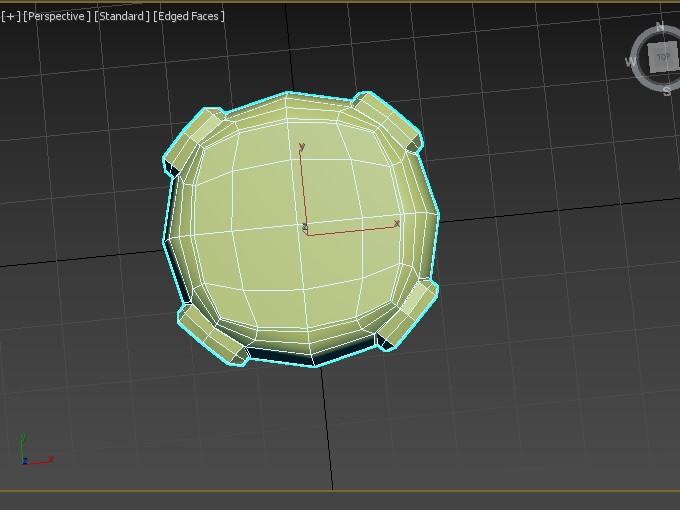Click the W compass letter on ViewCube
Image resolution: width=680 pixels, height=510 pixels.
pos(631,62)
